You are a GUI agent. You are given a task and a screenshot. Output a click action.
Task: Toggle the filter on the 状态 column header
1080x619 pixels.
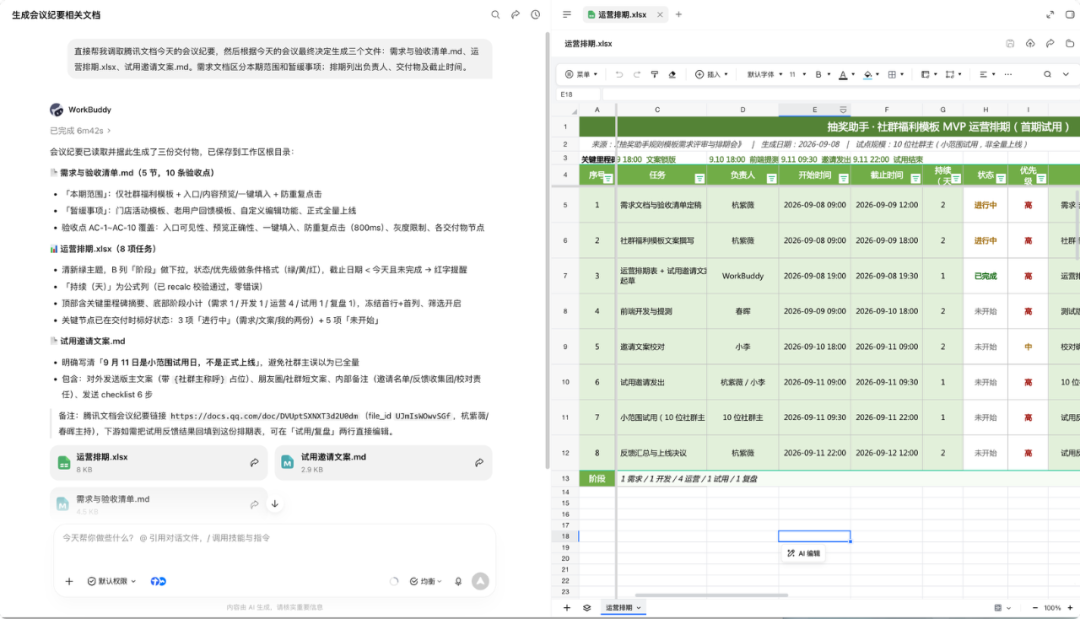[x=1001, y=178]
